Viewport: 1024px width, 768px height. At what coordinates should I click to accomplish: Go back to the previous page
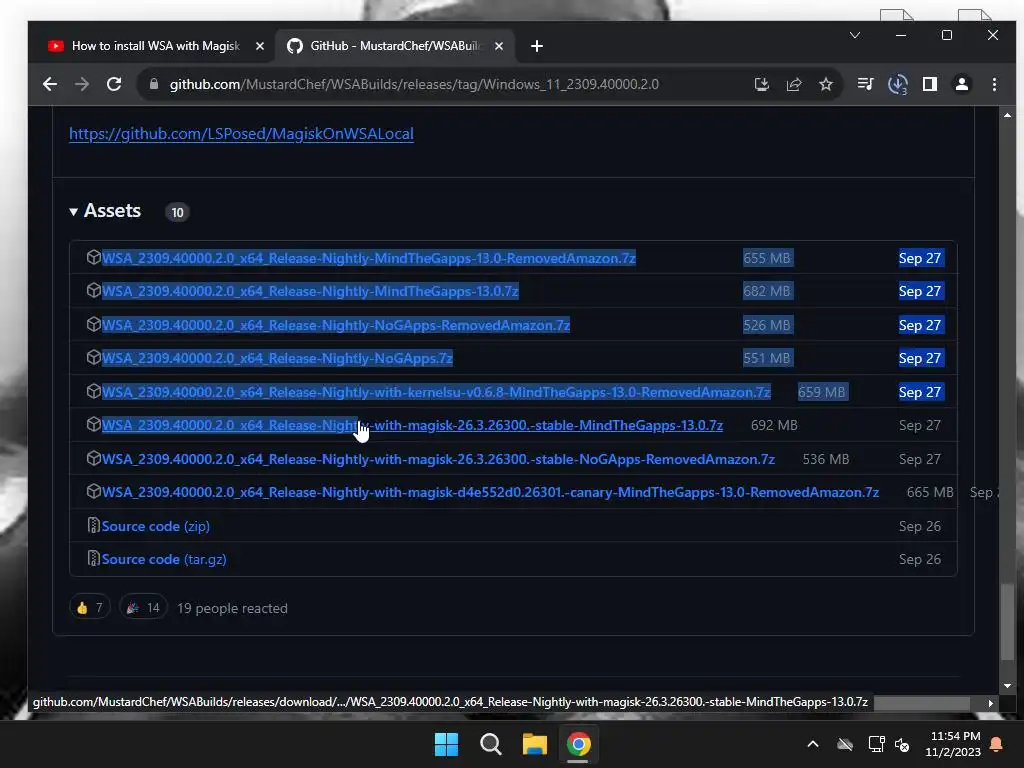coord(50,84)
